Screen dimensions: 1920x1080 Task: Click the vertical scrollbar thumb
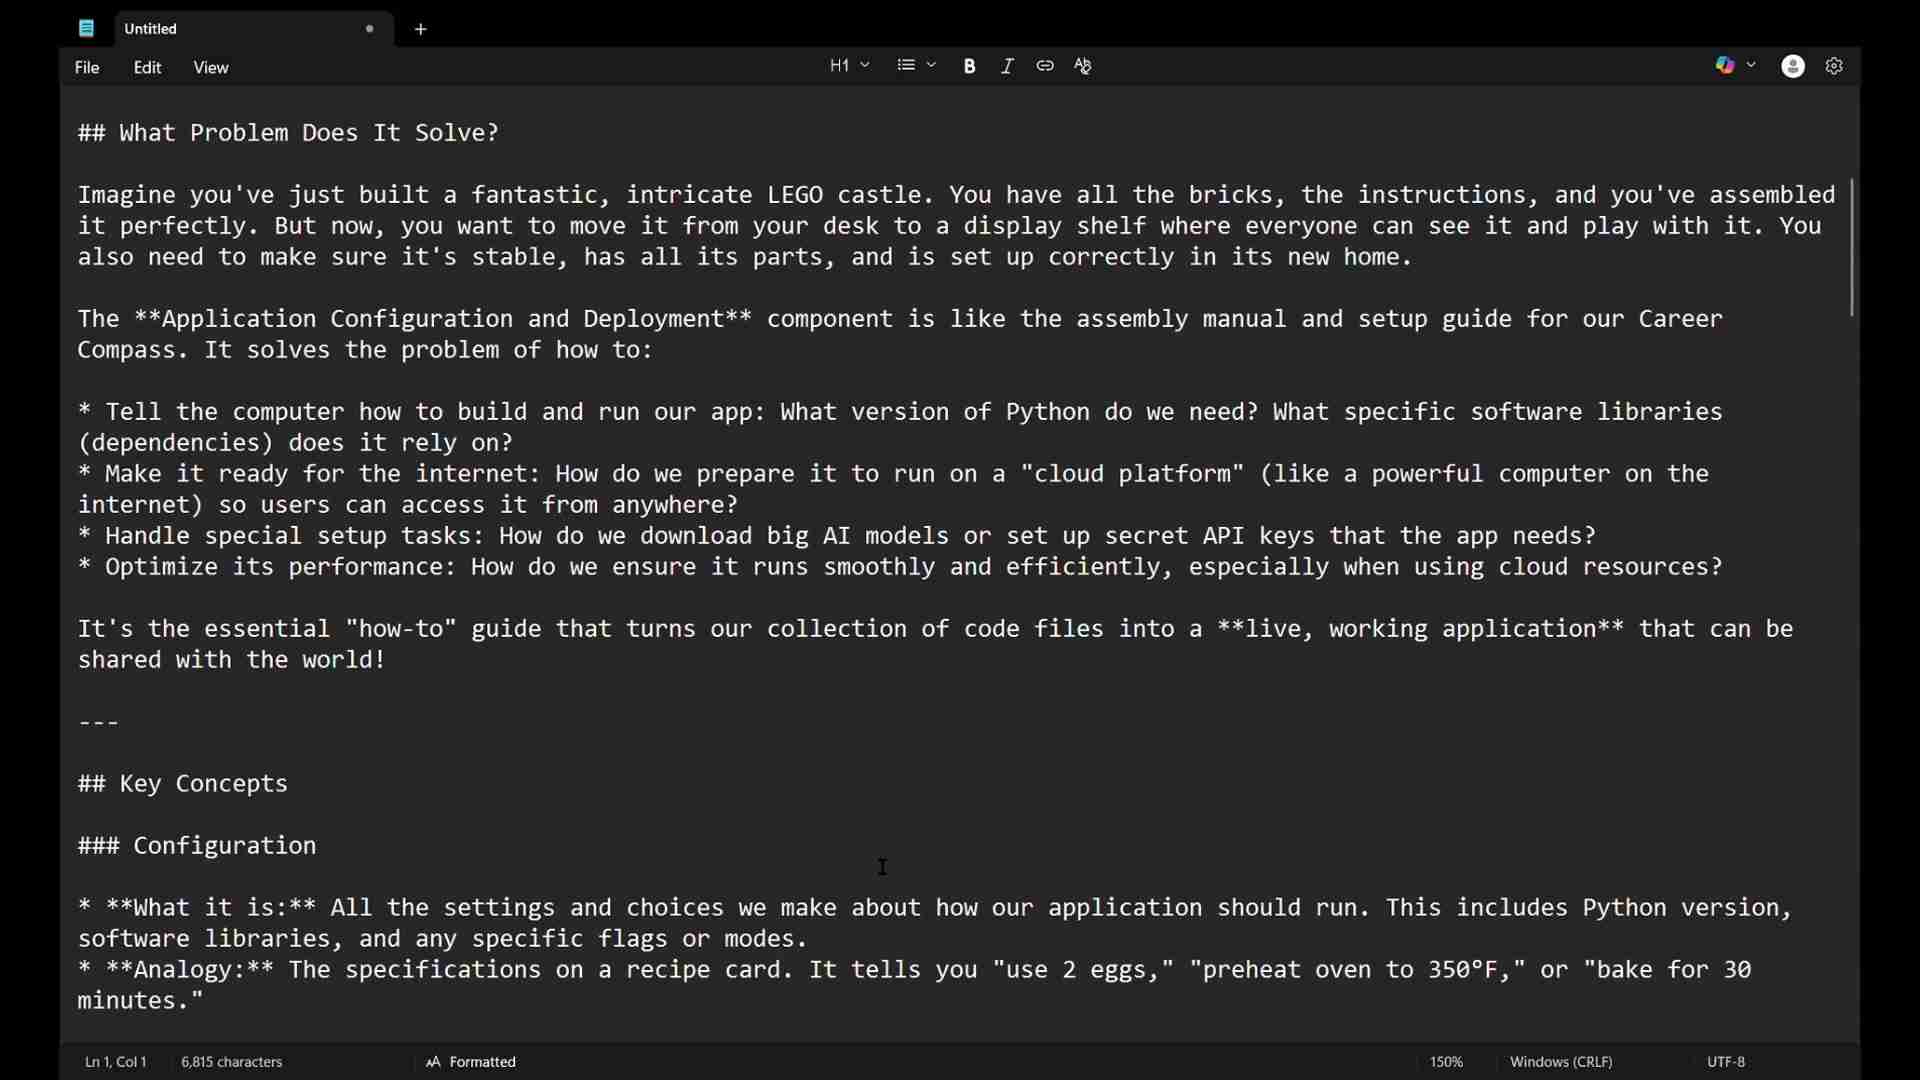point(1853,248)
